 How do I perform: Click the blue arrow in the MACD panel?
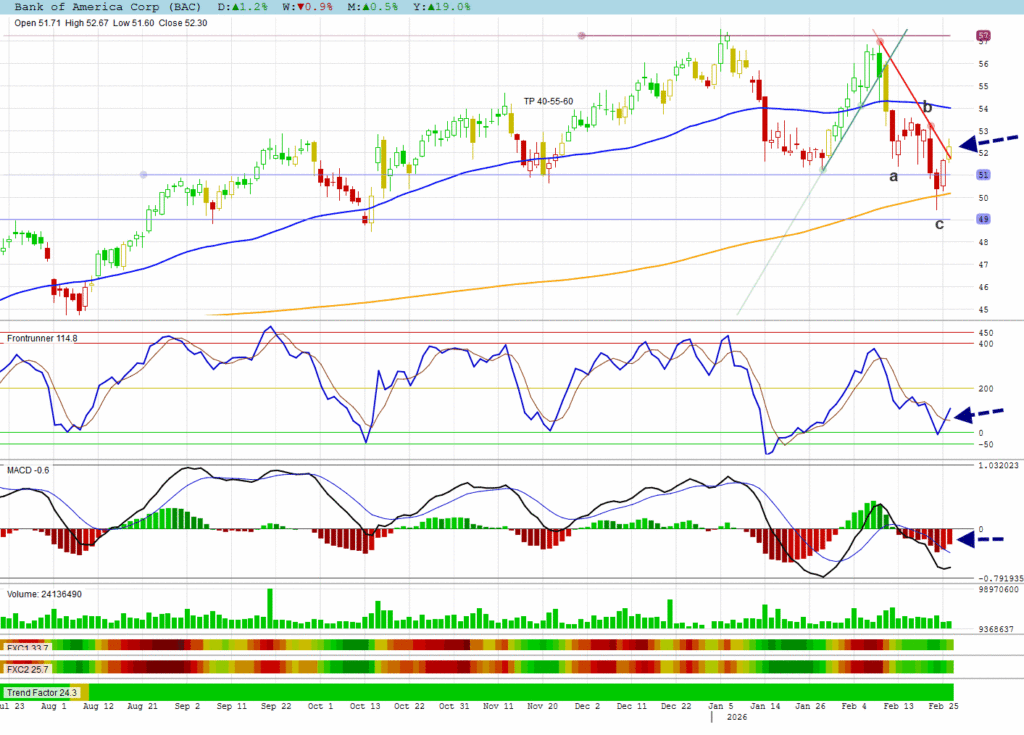tap(980, 540)
